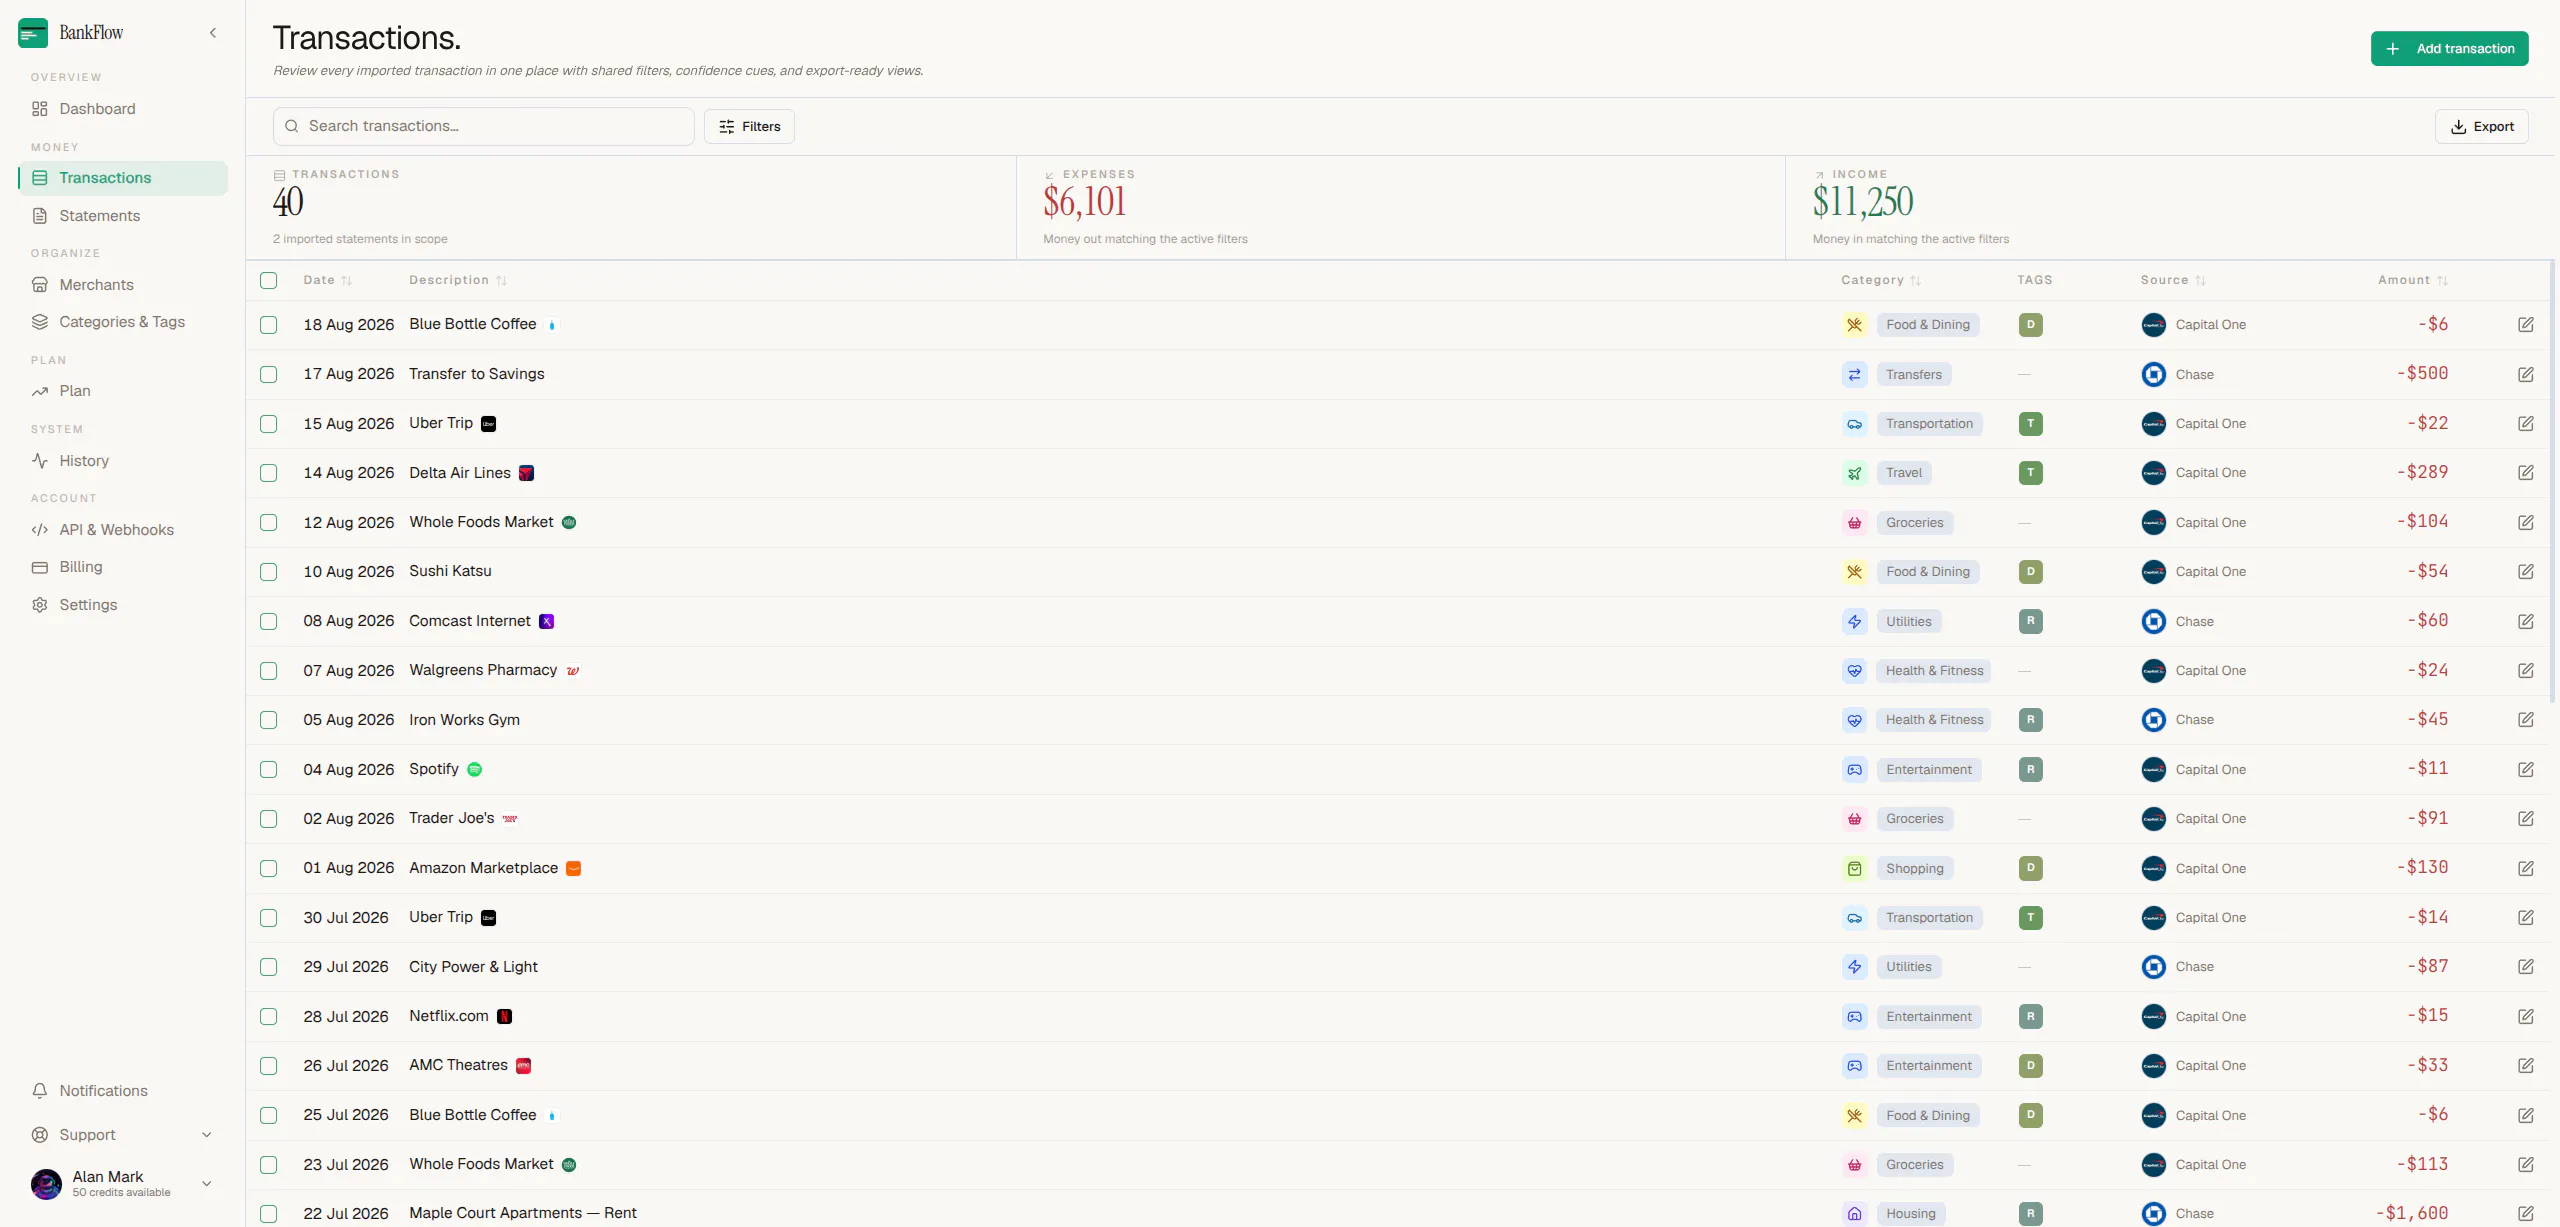The width and height of the screenshot is (2560, 1227).
Task: Edit the Netflix.com transaction
Action: click(x=2525, y=1016)
